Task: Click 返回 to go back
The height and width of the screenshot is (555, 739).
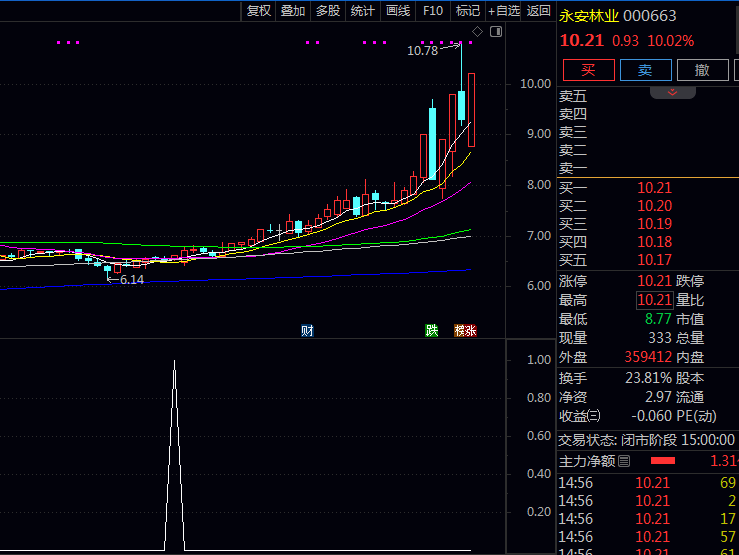Action: [x=539, y=11]
